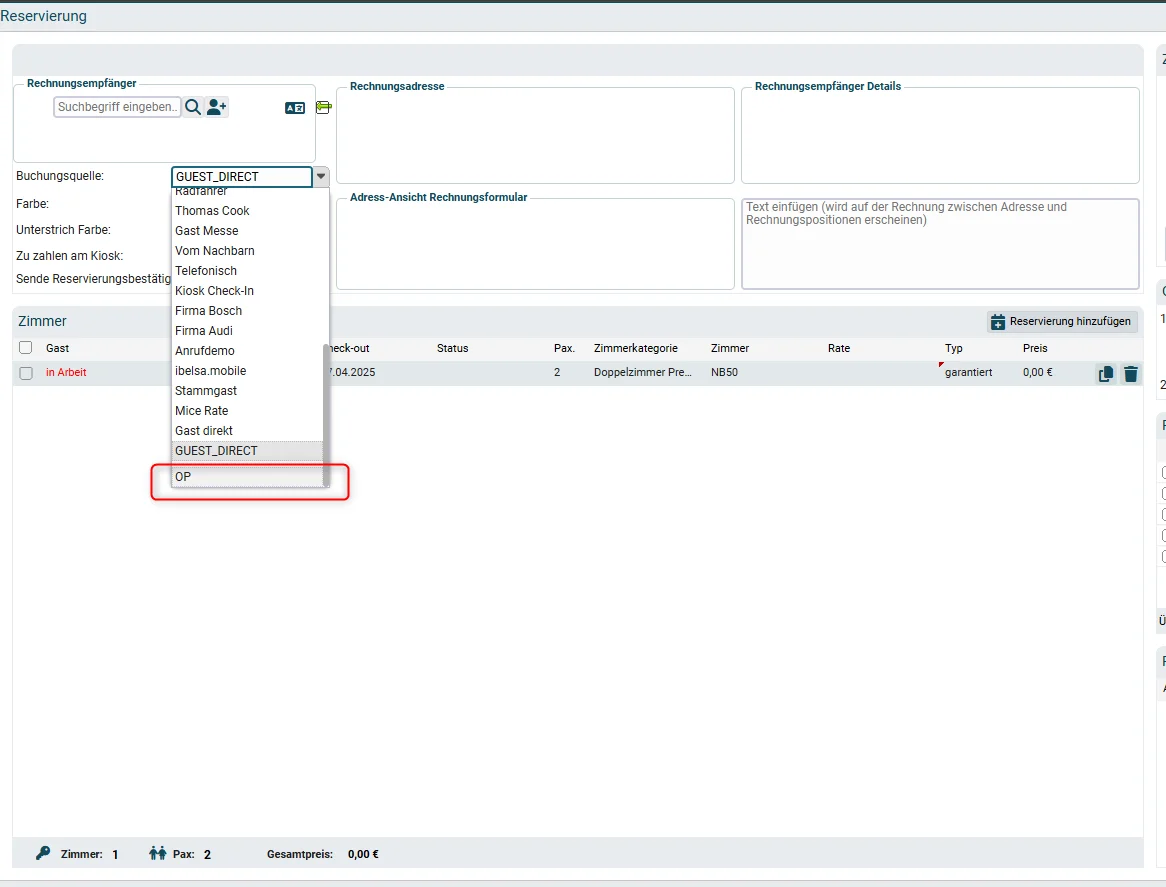1166x887 pixels.
Task: Click the invoice text insert area
Action: [x=940, y=244]
